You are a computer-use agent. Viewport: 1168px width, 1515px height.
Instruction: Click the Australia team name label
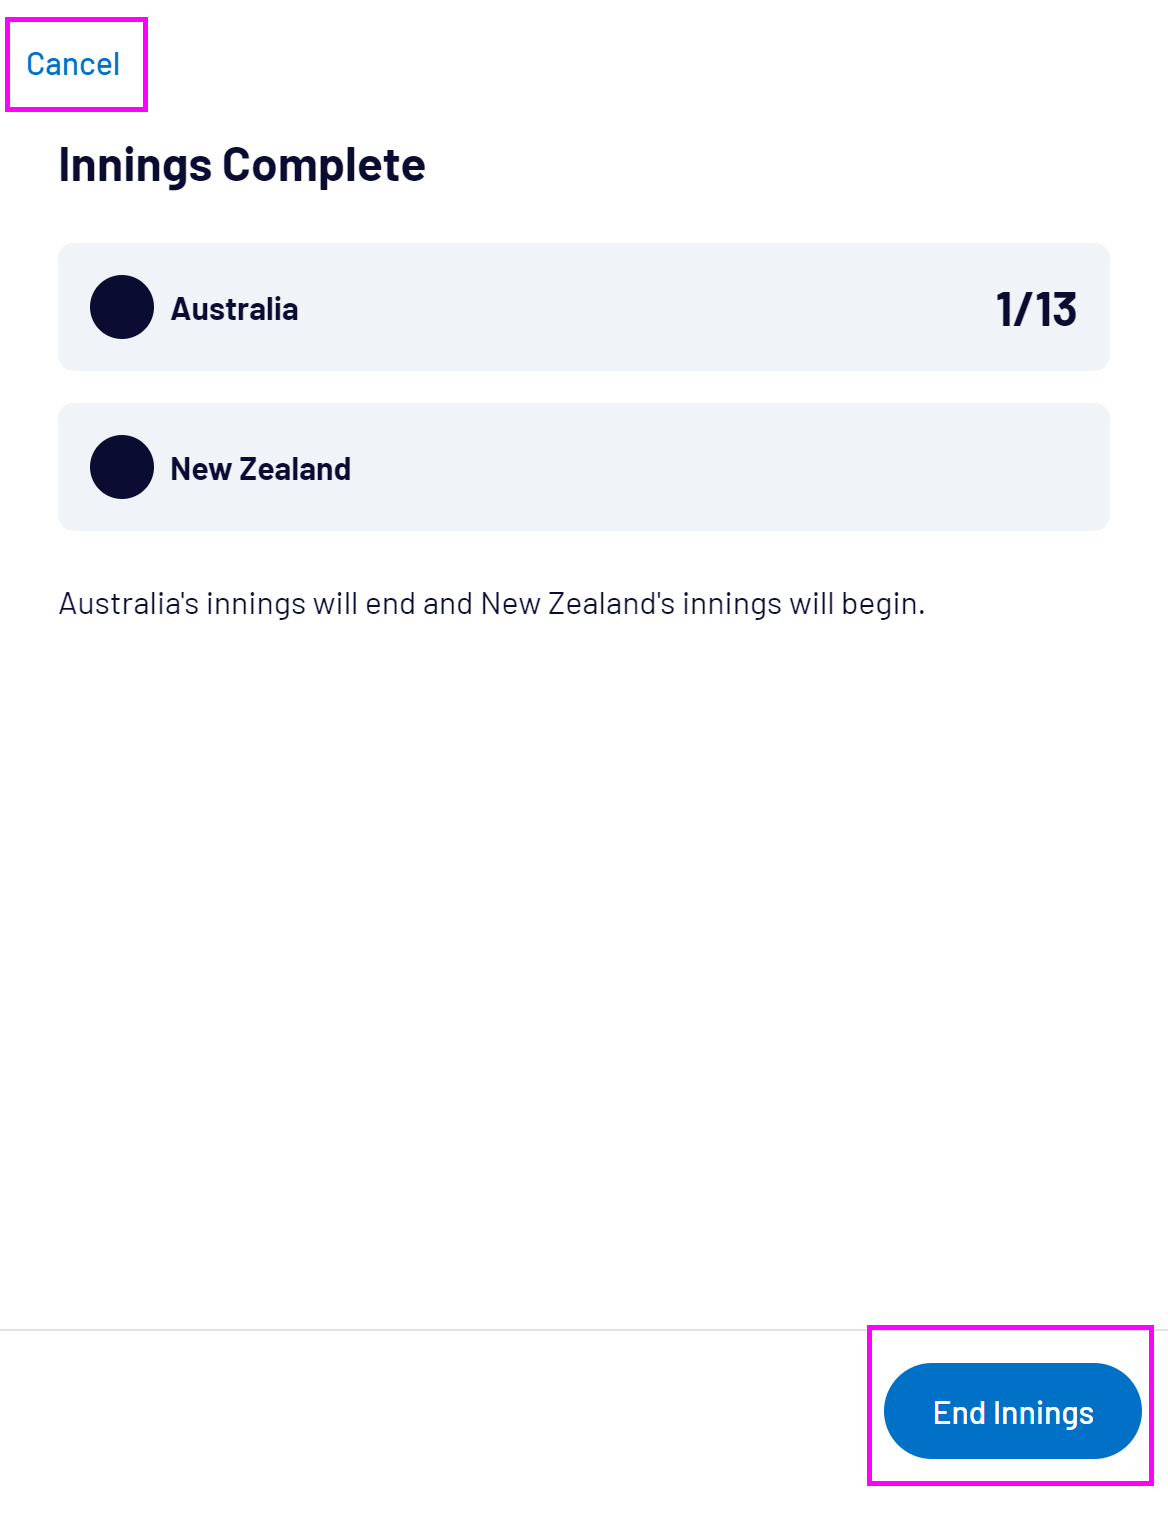(x=234, y=309)
